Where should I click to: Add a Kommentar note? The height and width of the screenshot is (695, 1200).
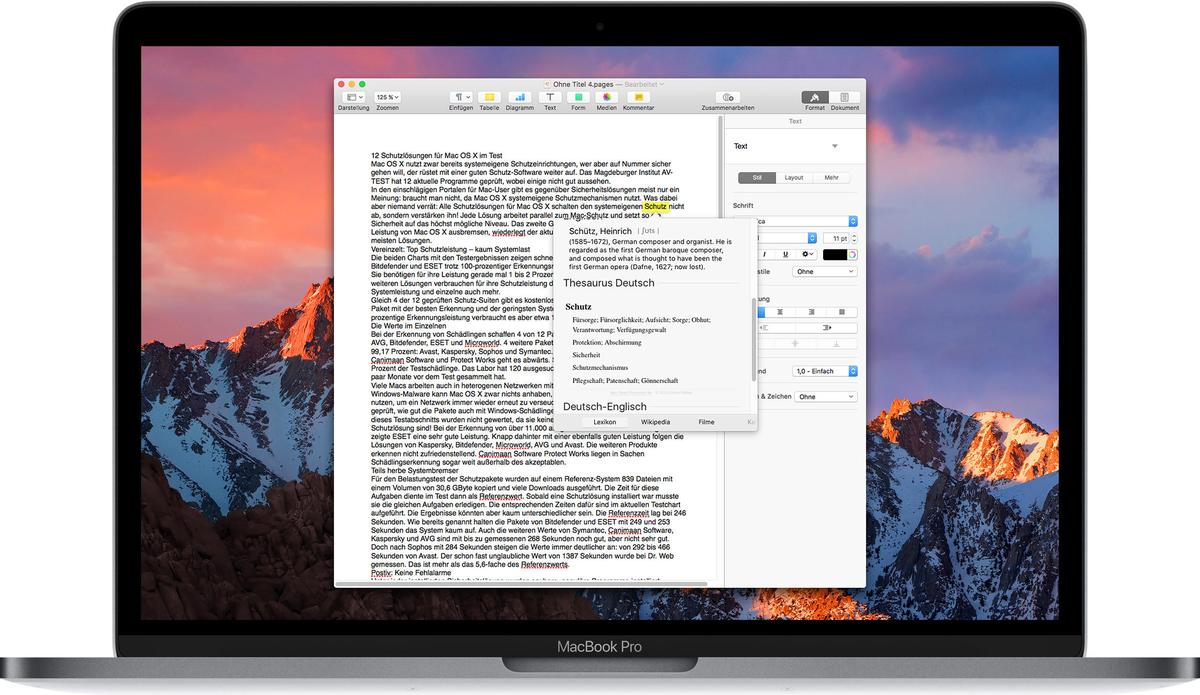click(x=638, y=97)
